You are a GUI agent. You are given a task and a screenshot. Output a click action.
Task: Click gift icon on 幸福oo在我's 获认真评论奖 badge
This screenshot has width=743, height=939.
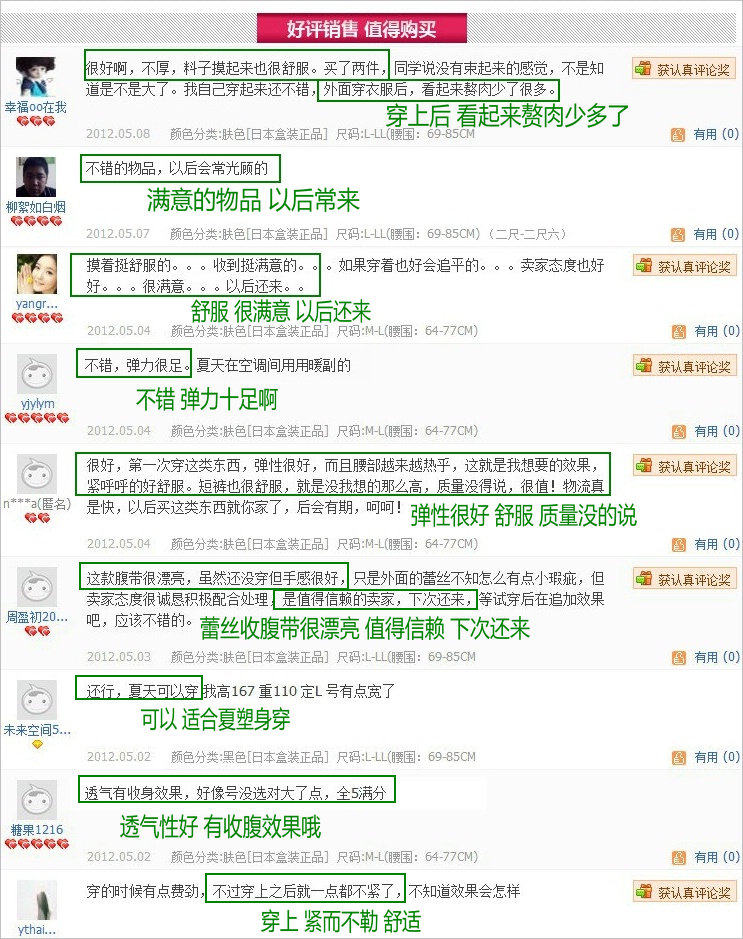coord(643,69)
